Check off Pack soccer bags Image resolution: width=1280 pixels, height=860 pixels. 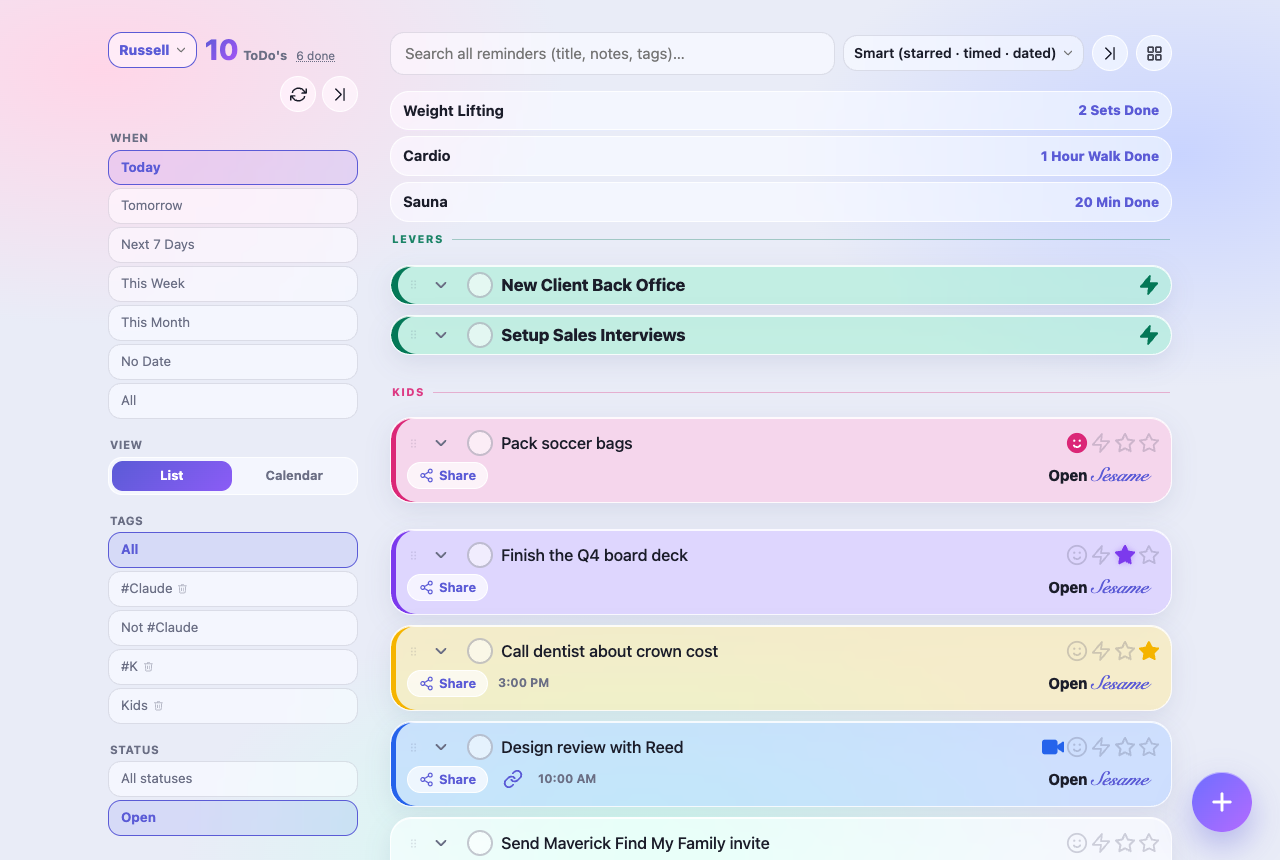tap(480, 443)
